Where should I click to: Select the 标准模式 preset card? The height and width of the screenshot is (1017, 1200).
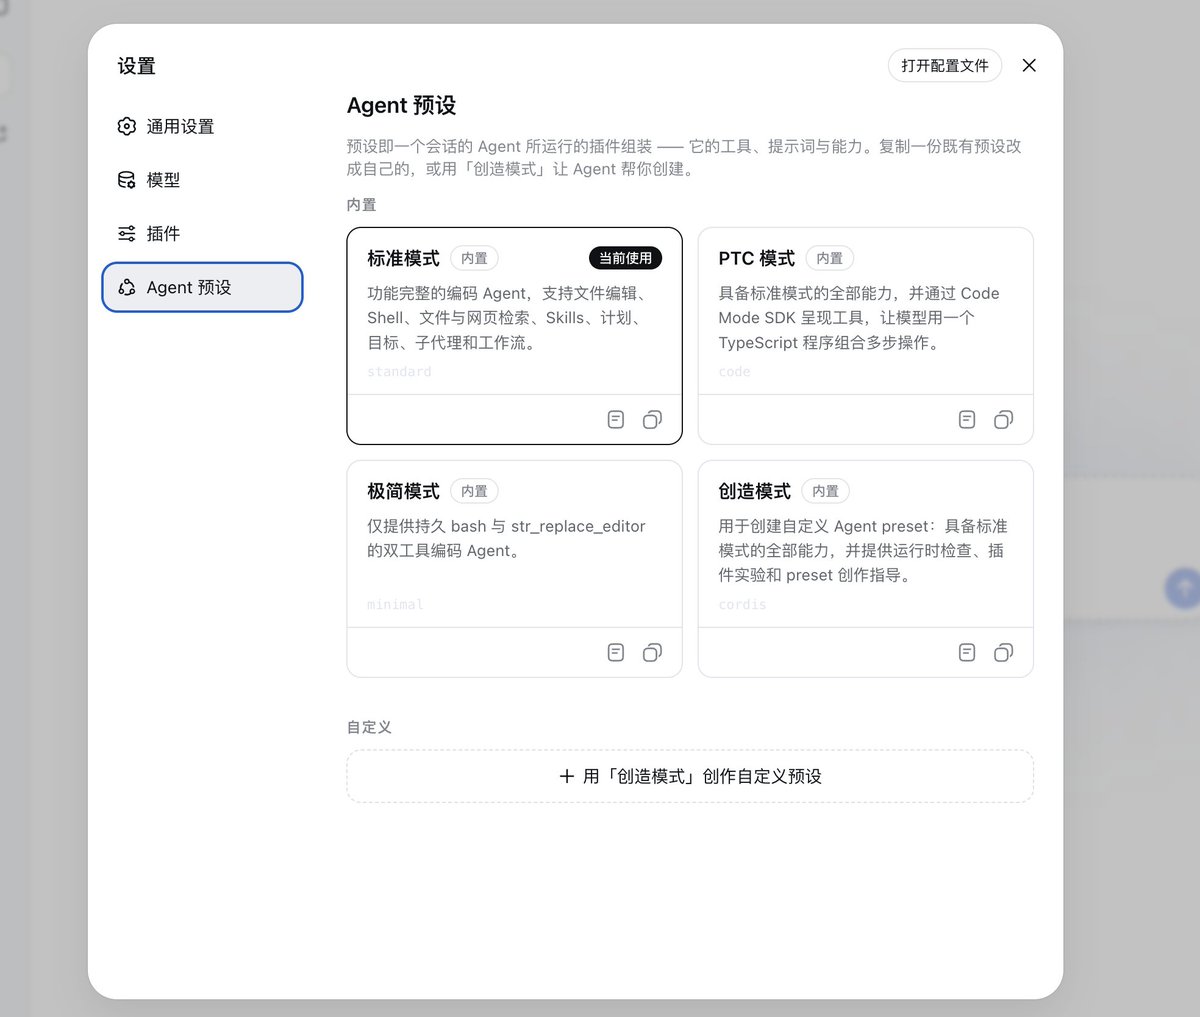click(x=514, y=335)
